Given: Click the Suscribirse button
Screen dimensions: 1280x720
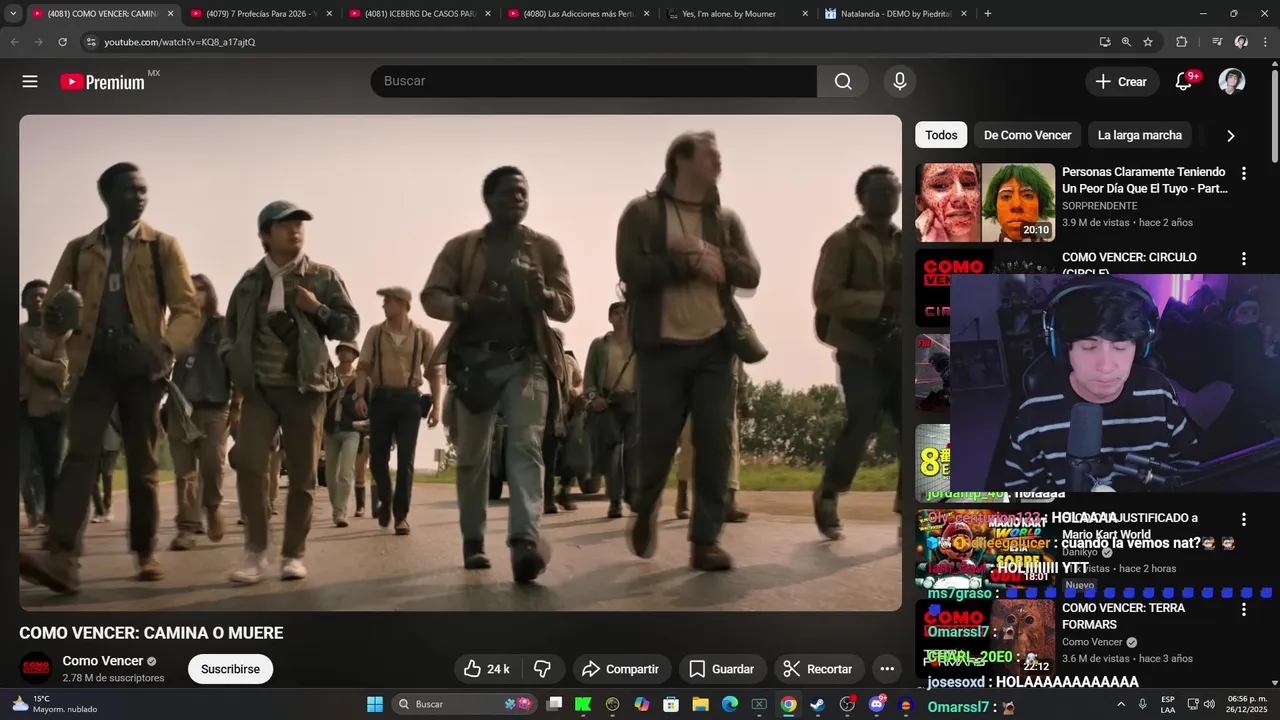Looking at the screenshot, I should click(230, 669).
